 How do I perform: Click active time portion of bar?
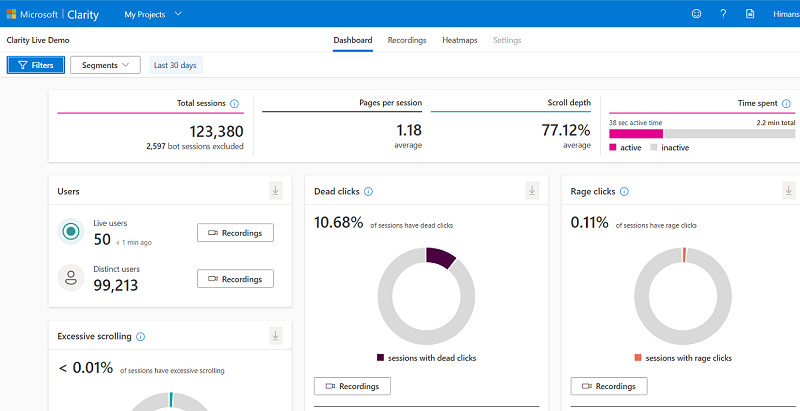636,133
